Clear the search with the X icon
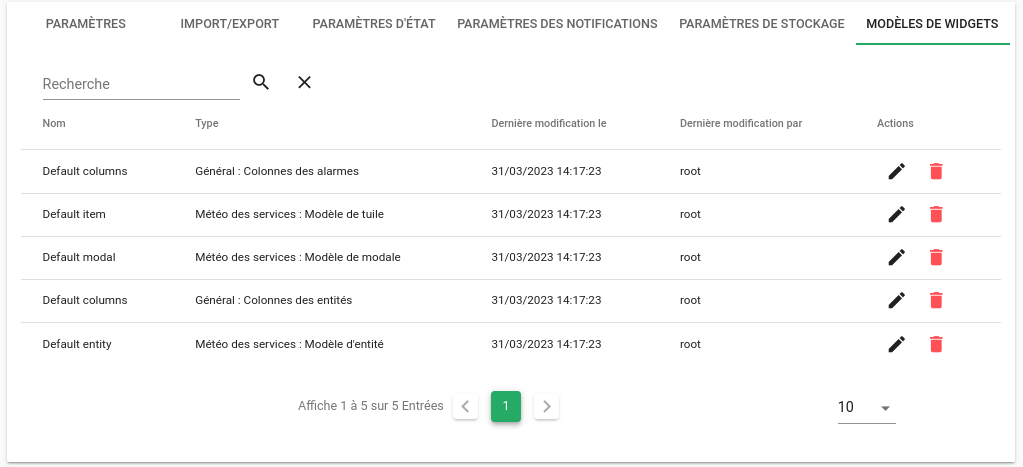Viewport: 1023px width, 467px height. tap(305, 83)
